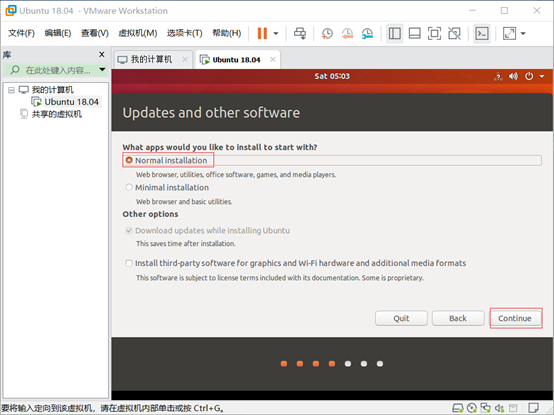Close the 库 library panel
The height and width of the screenshot is (415, 554).
pyautogui.click(x=102, y=54)
